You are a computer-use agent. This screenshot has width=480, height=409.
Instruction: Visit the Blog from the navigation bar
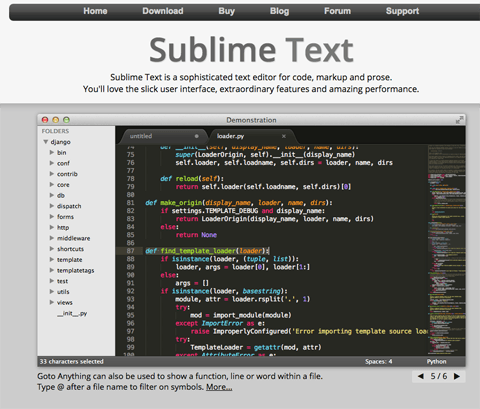click(x=279, y=11)
